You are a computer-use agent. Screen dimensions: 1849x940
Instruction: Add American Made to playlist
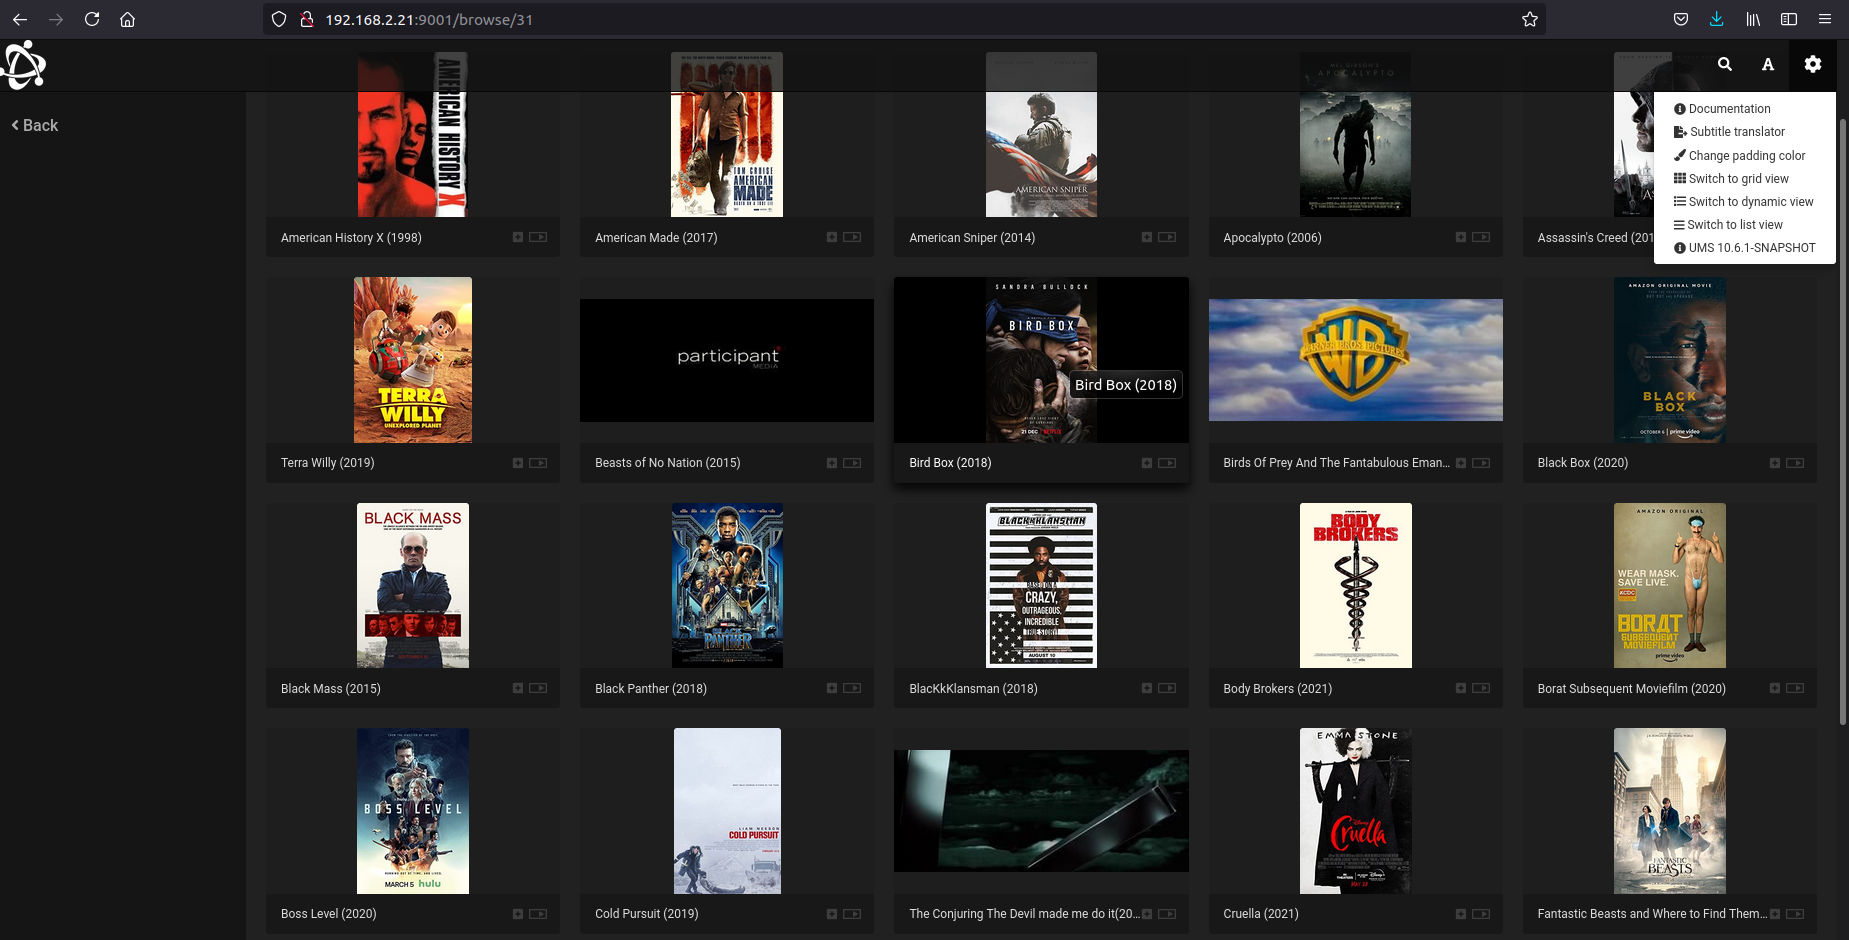pyautogui.click(x=832, y=237)
